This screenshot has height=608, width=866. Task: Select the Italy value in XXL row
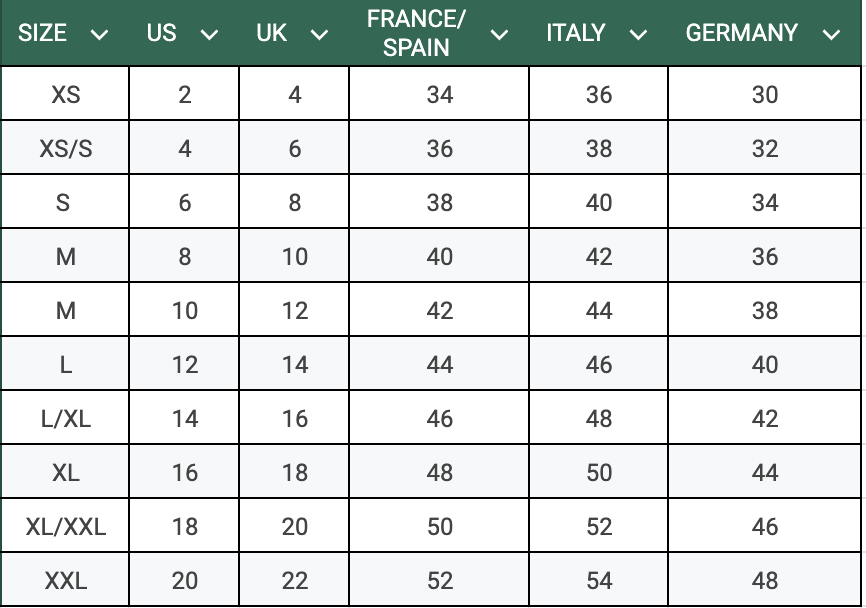[599, 581]
